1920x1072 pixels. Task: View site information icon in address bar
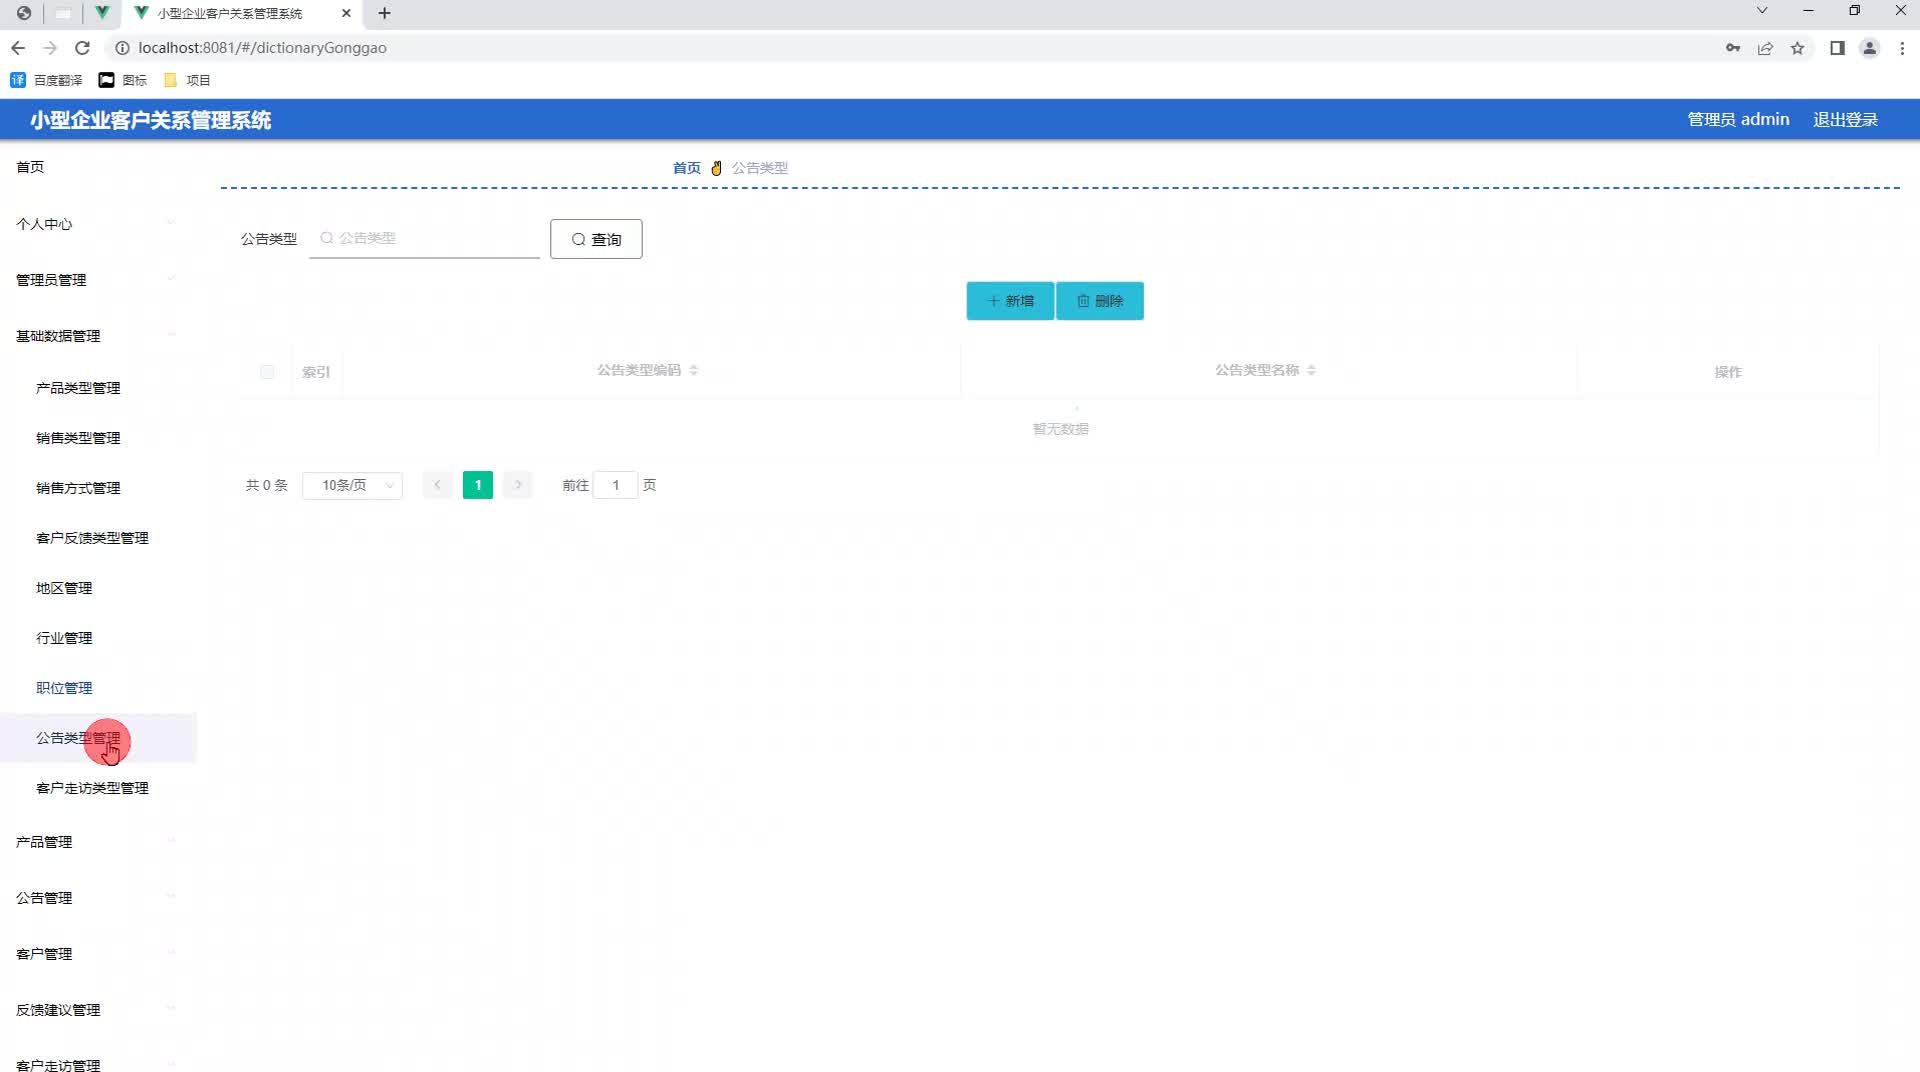(122, 48)
